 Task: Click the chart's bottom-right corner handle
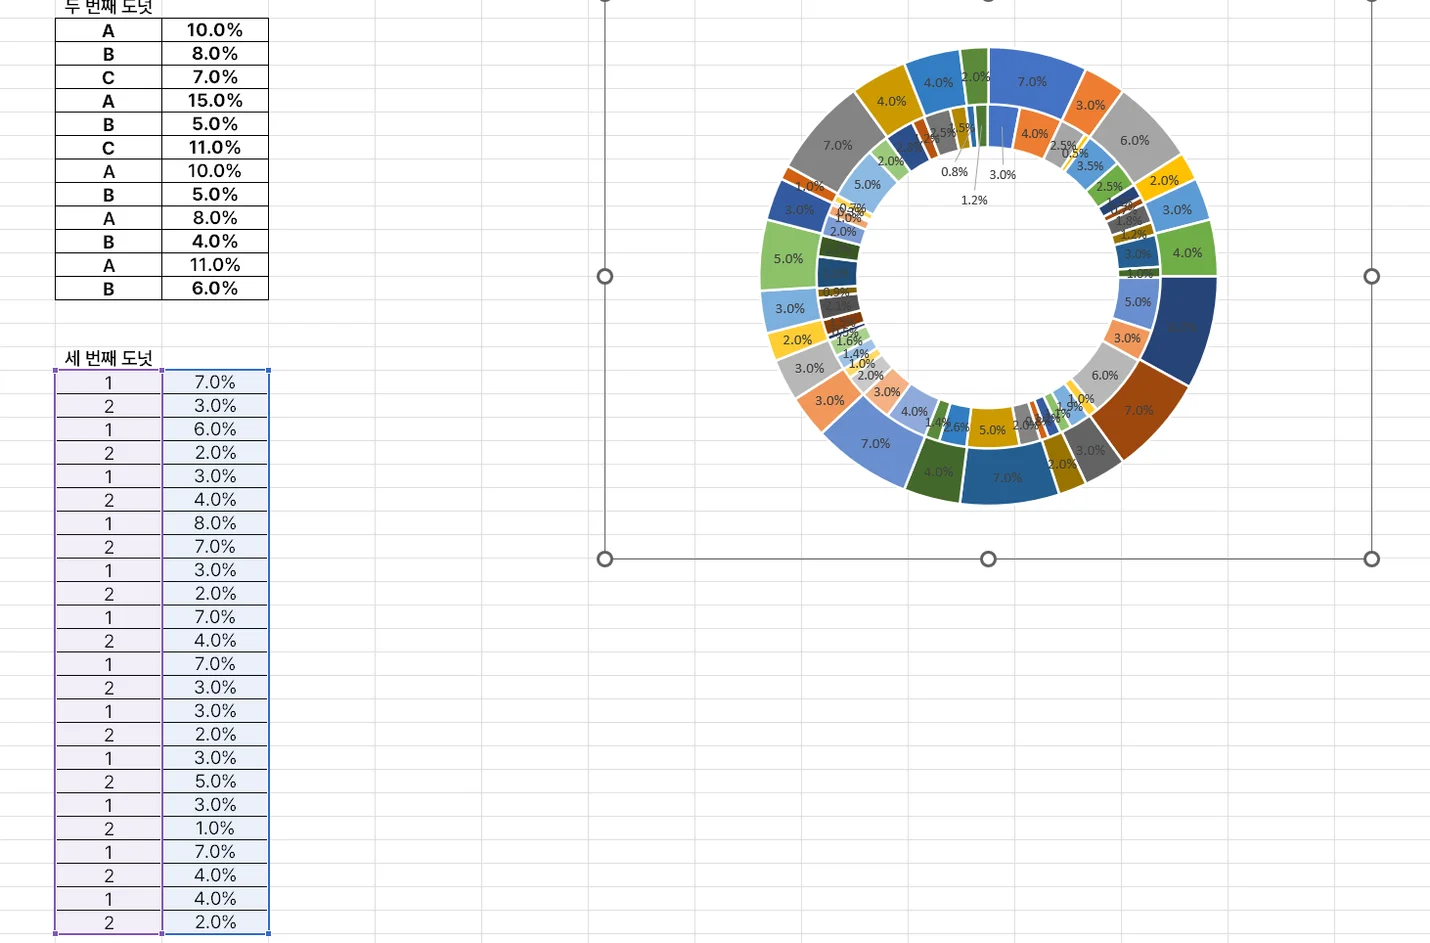(1372, 559)
